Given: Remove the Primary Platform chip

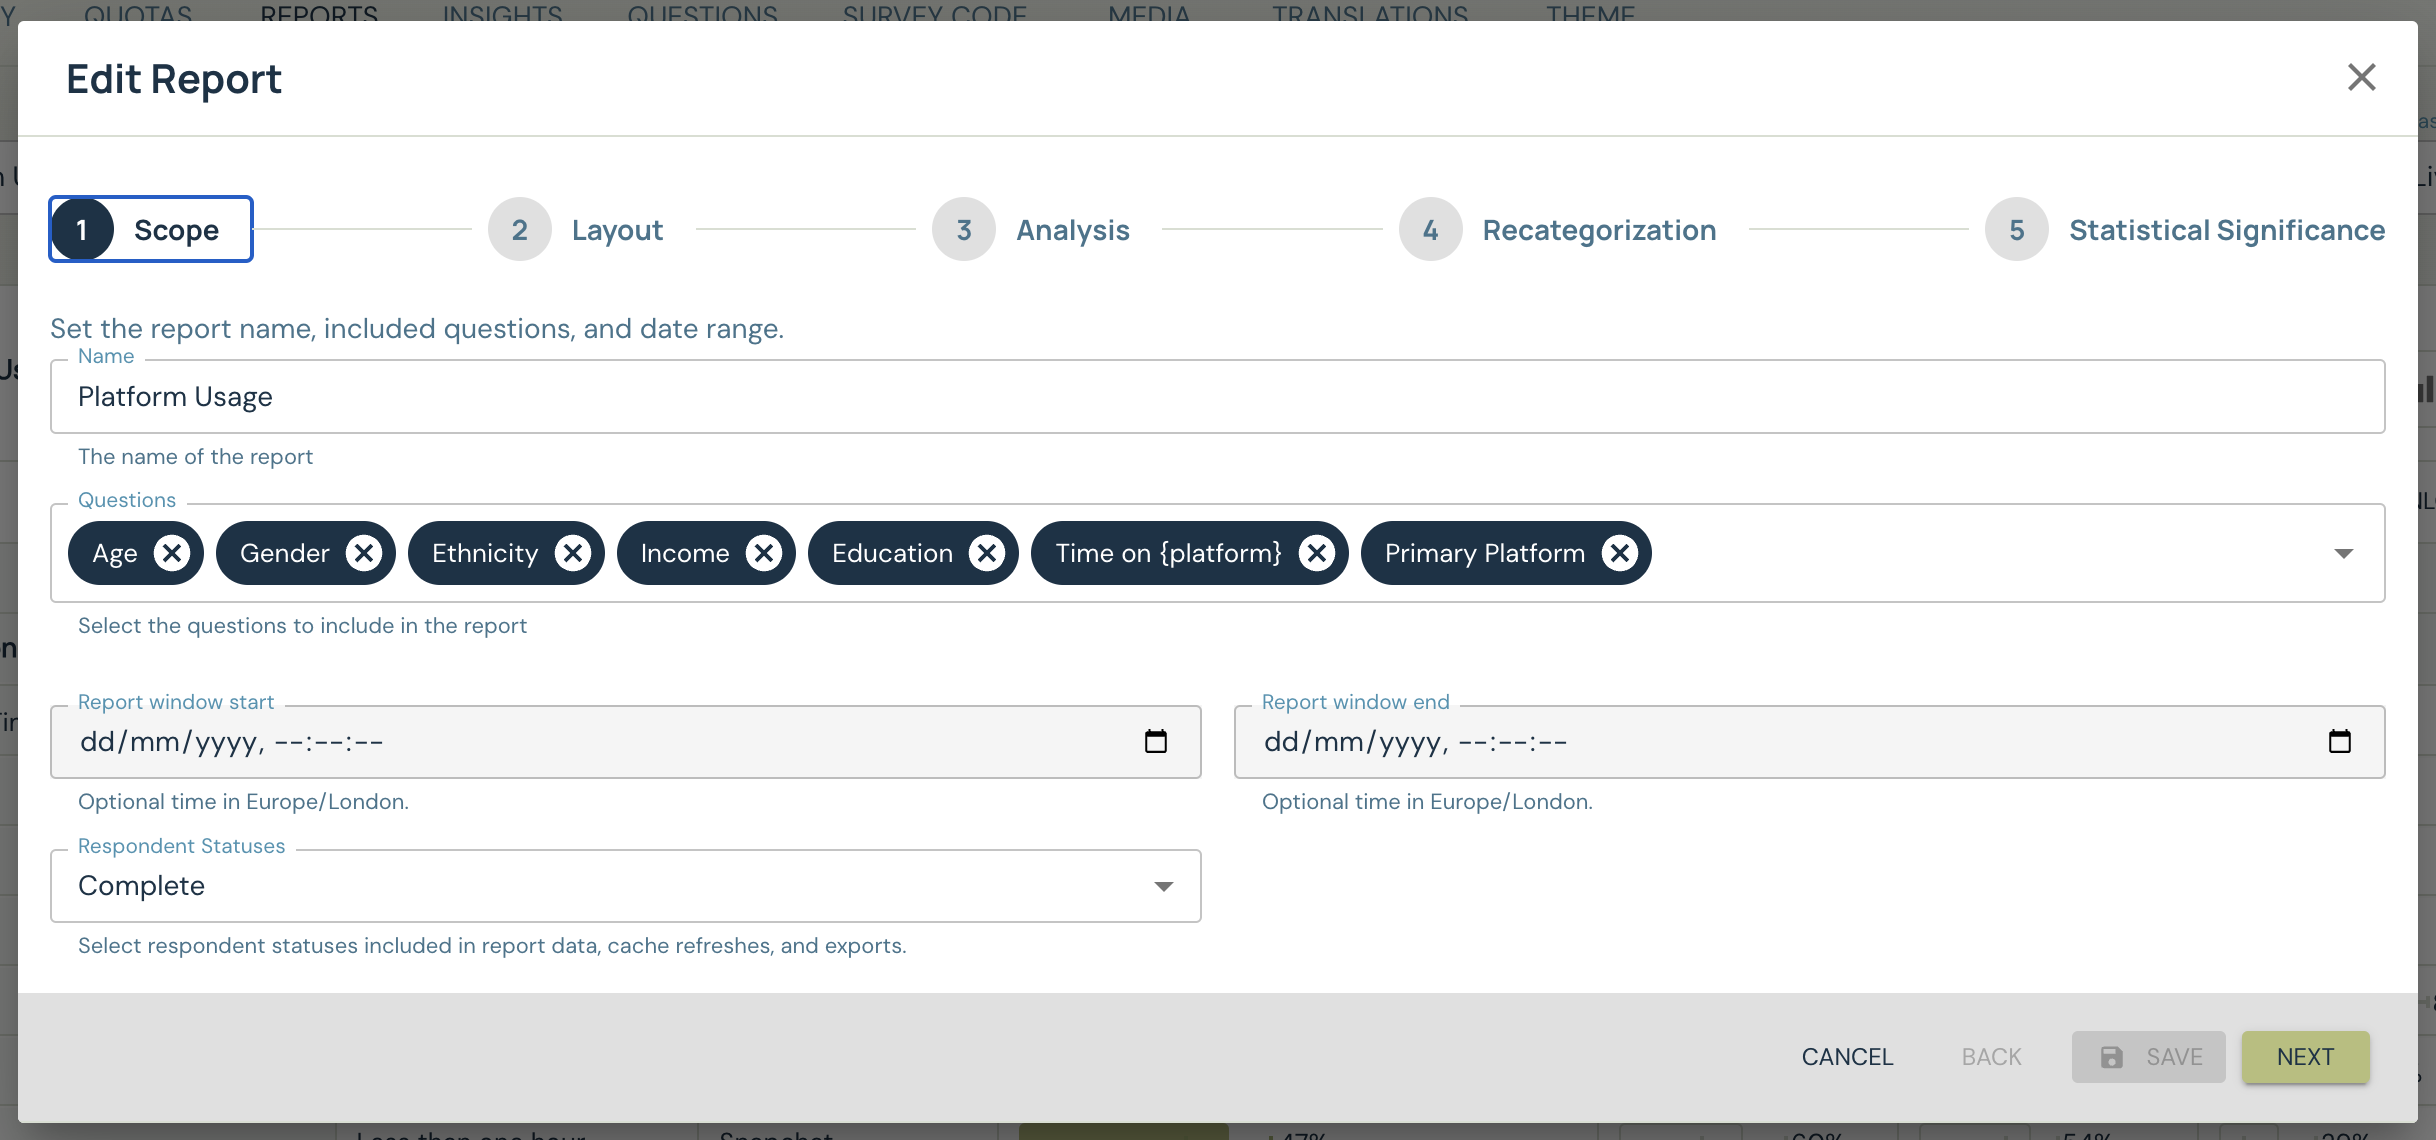Looking at the screenshot, I should (1620, 553).
